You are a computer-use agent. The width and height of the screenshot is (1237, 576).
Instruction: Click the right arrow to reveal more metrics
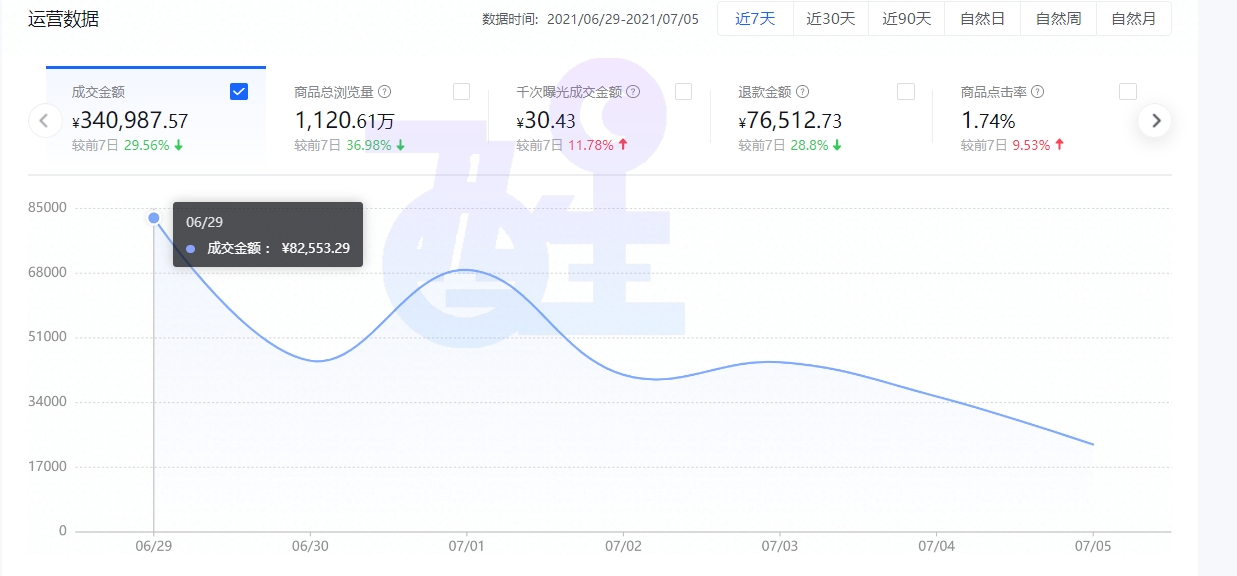click(1155, 120)
